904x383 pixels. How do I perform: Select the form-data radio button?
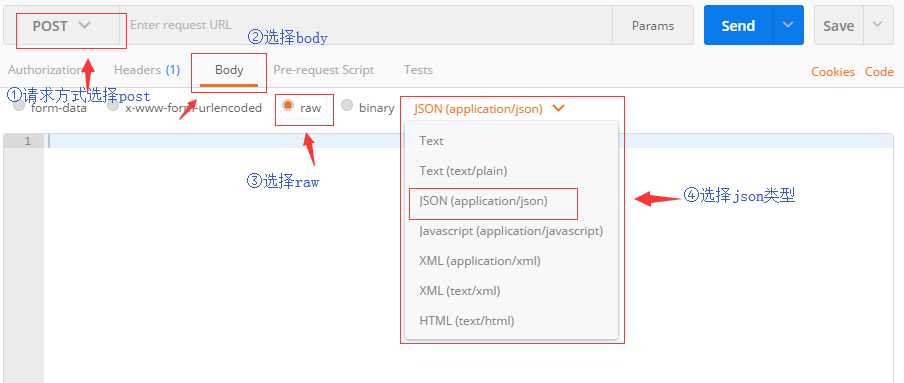tap(20, 106)
